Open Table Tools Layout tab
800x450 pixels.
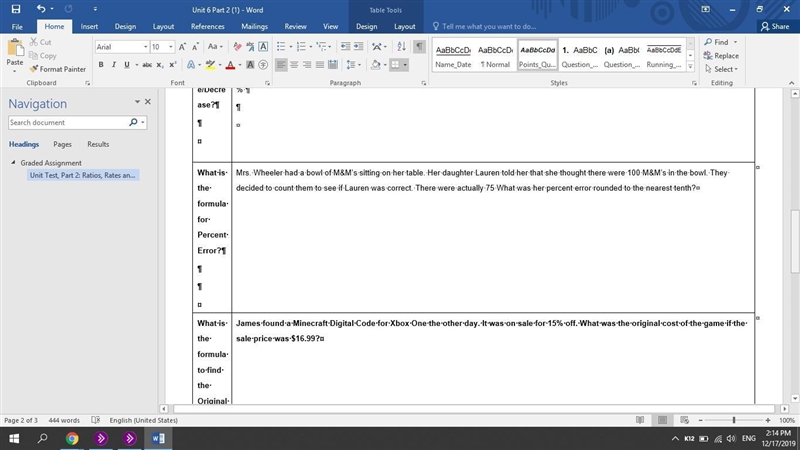pyautogui.click(x=405, y=27)
